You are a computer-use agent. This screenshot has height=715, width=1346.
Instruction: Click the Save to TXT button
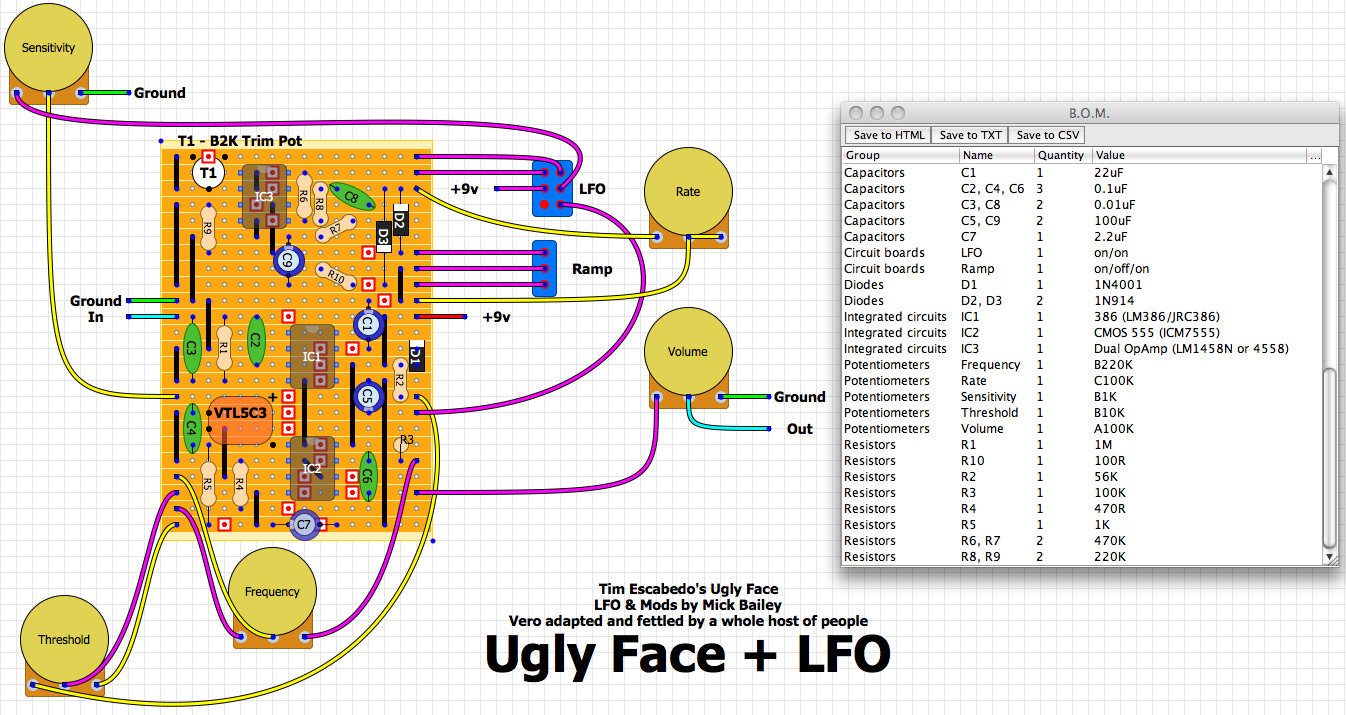[969, 135]
